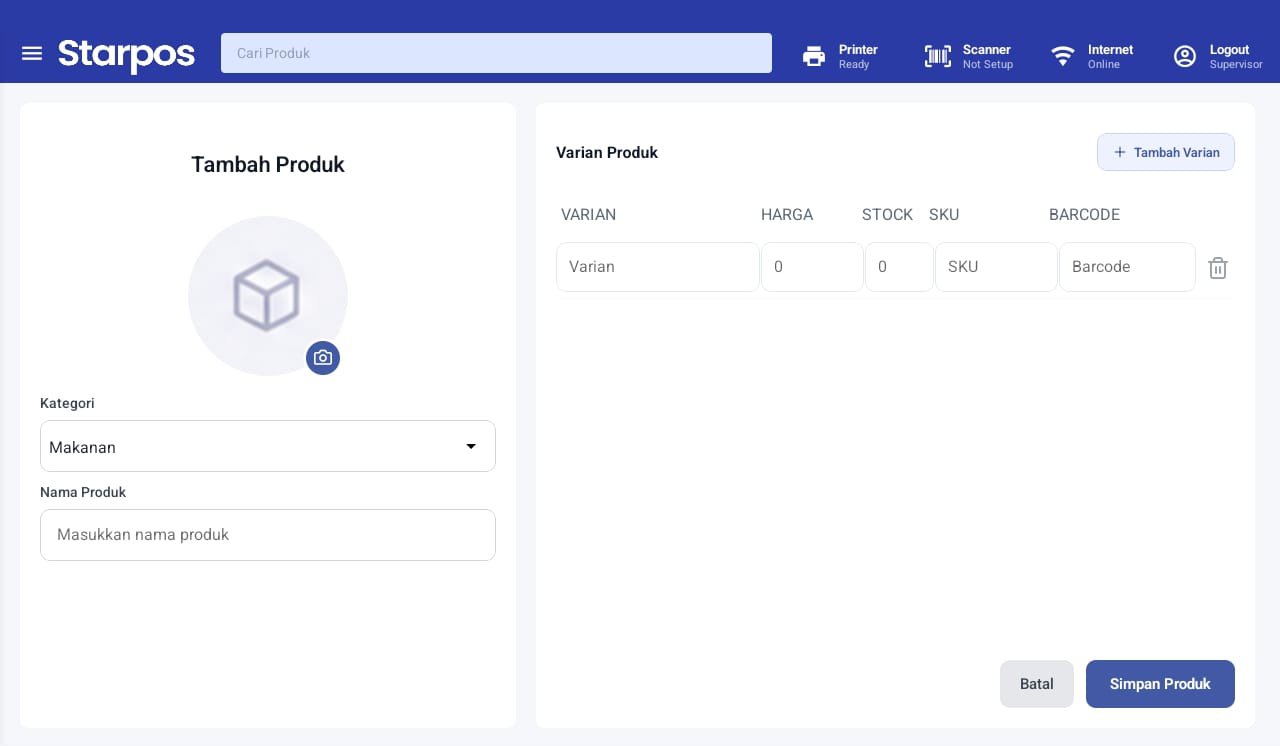Click the Logout user icon

tap(1185, 57)
